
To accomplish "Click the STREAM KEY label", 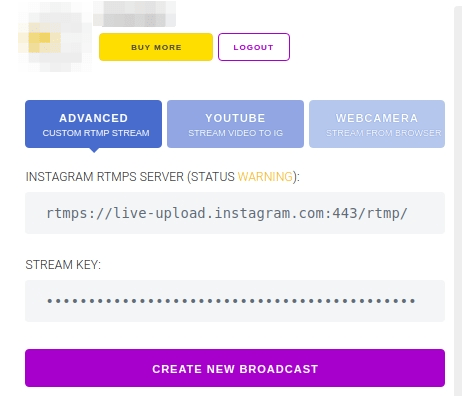I will pos(63,265).
